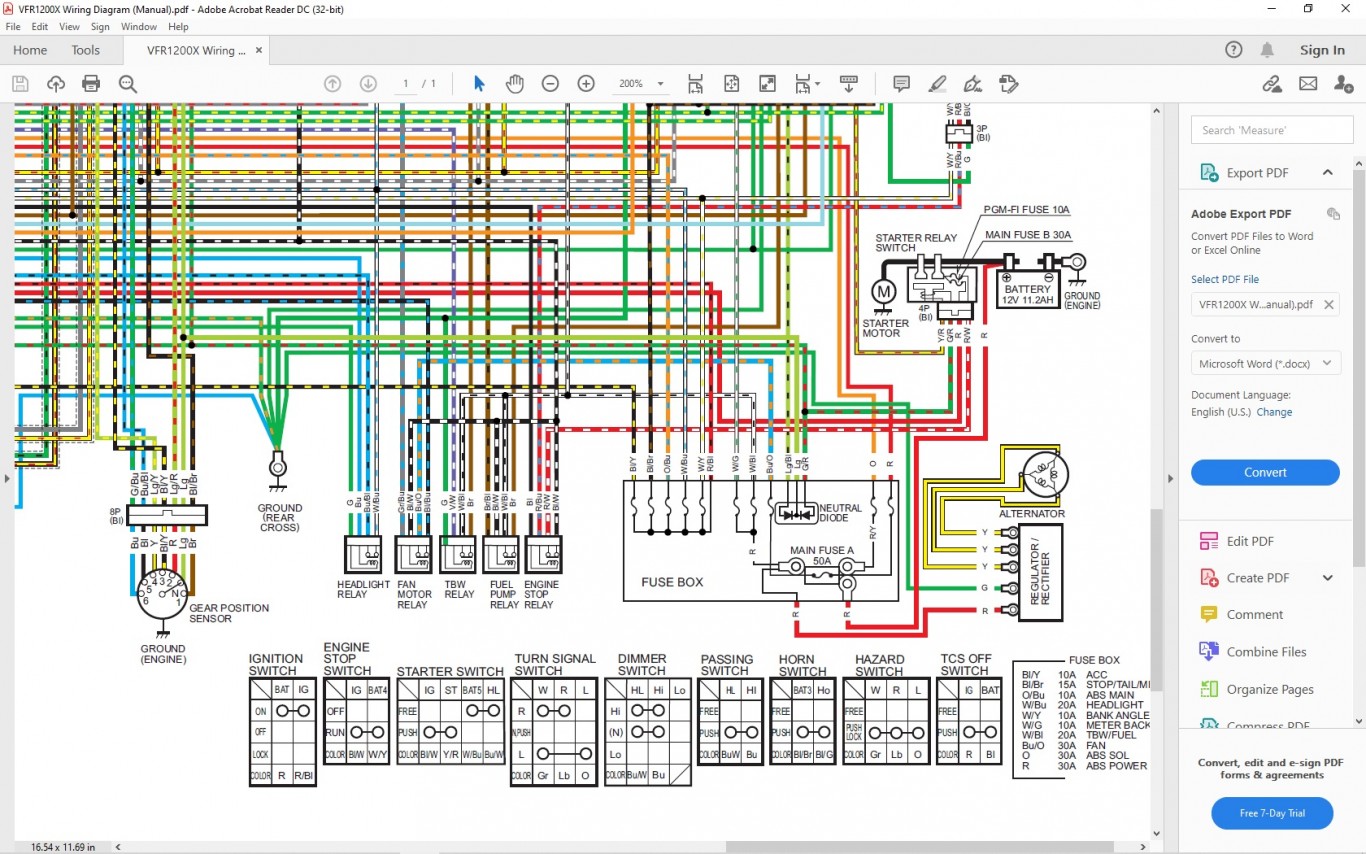Click the fit width scrolling icon
Screen dimensions: 1366x854
click(x=695, y=84)
